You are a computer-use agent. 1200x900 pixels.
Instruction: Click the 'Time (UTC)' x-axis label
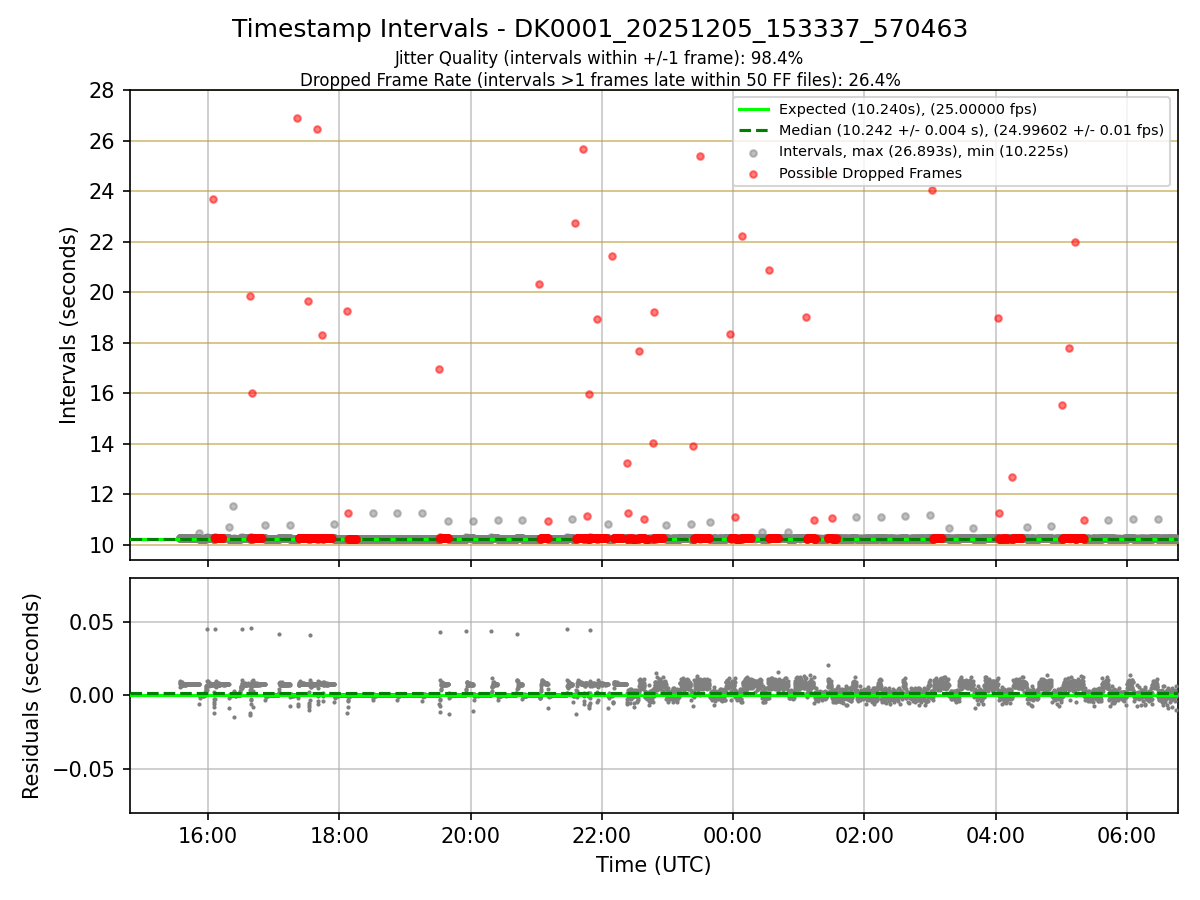(x=653, y=865)
